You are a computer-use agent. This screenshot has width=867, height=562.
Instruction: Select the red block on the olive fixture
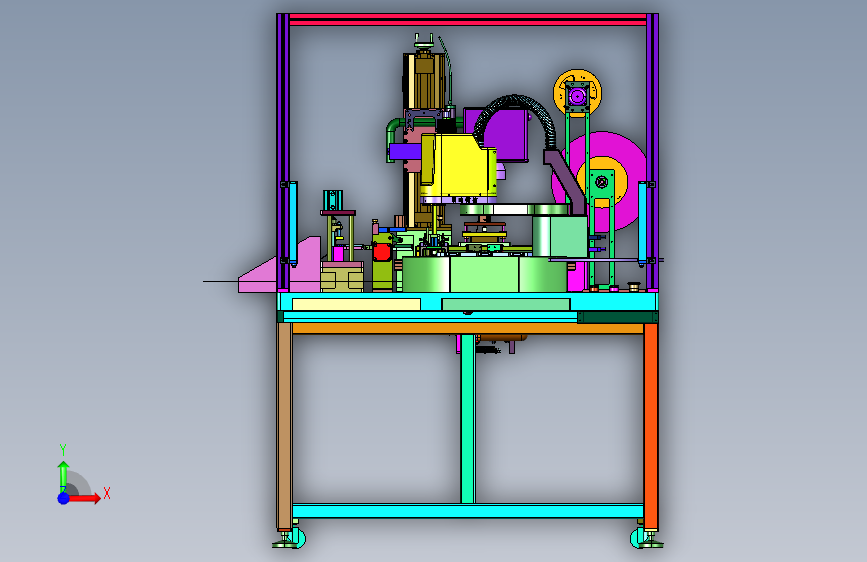(x=382, y=253)
